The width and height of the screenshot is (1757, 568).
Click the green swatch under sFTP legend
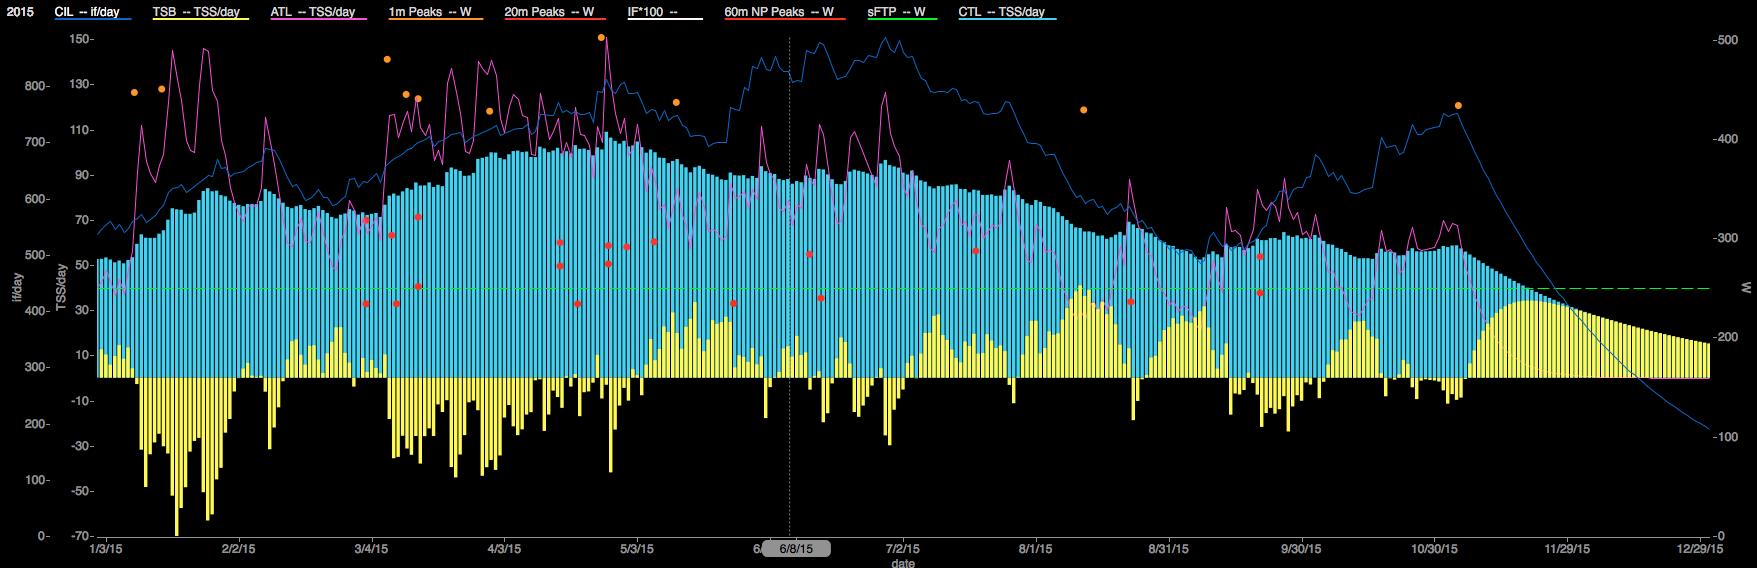(902, 20)
